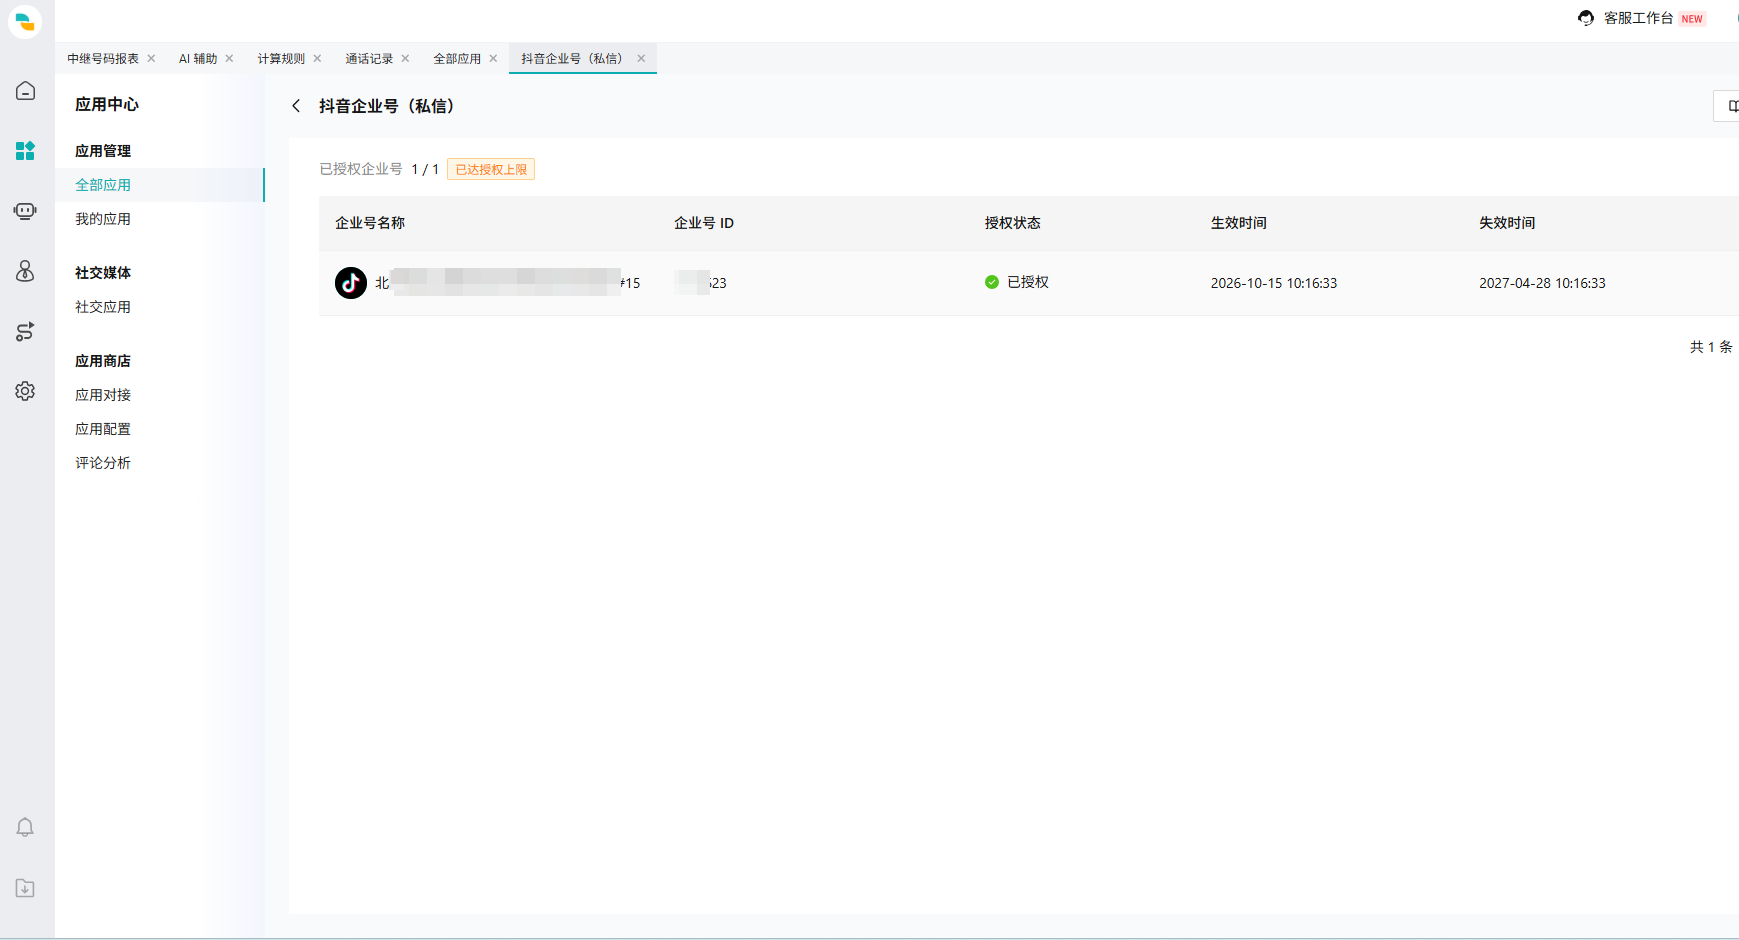Image resolution: width=1739 pixels, height=940 pixels.
Task: Click the 共 1 条 total count
Action: [x=1711, y=347]
